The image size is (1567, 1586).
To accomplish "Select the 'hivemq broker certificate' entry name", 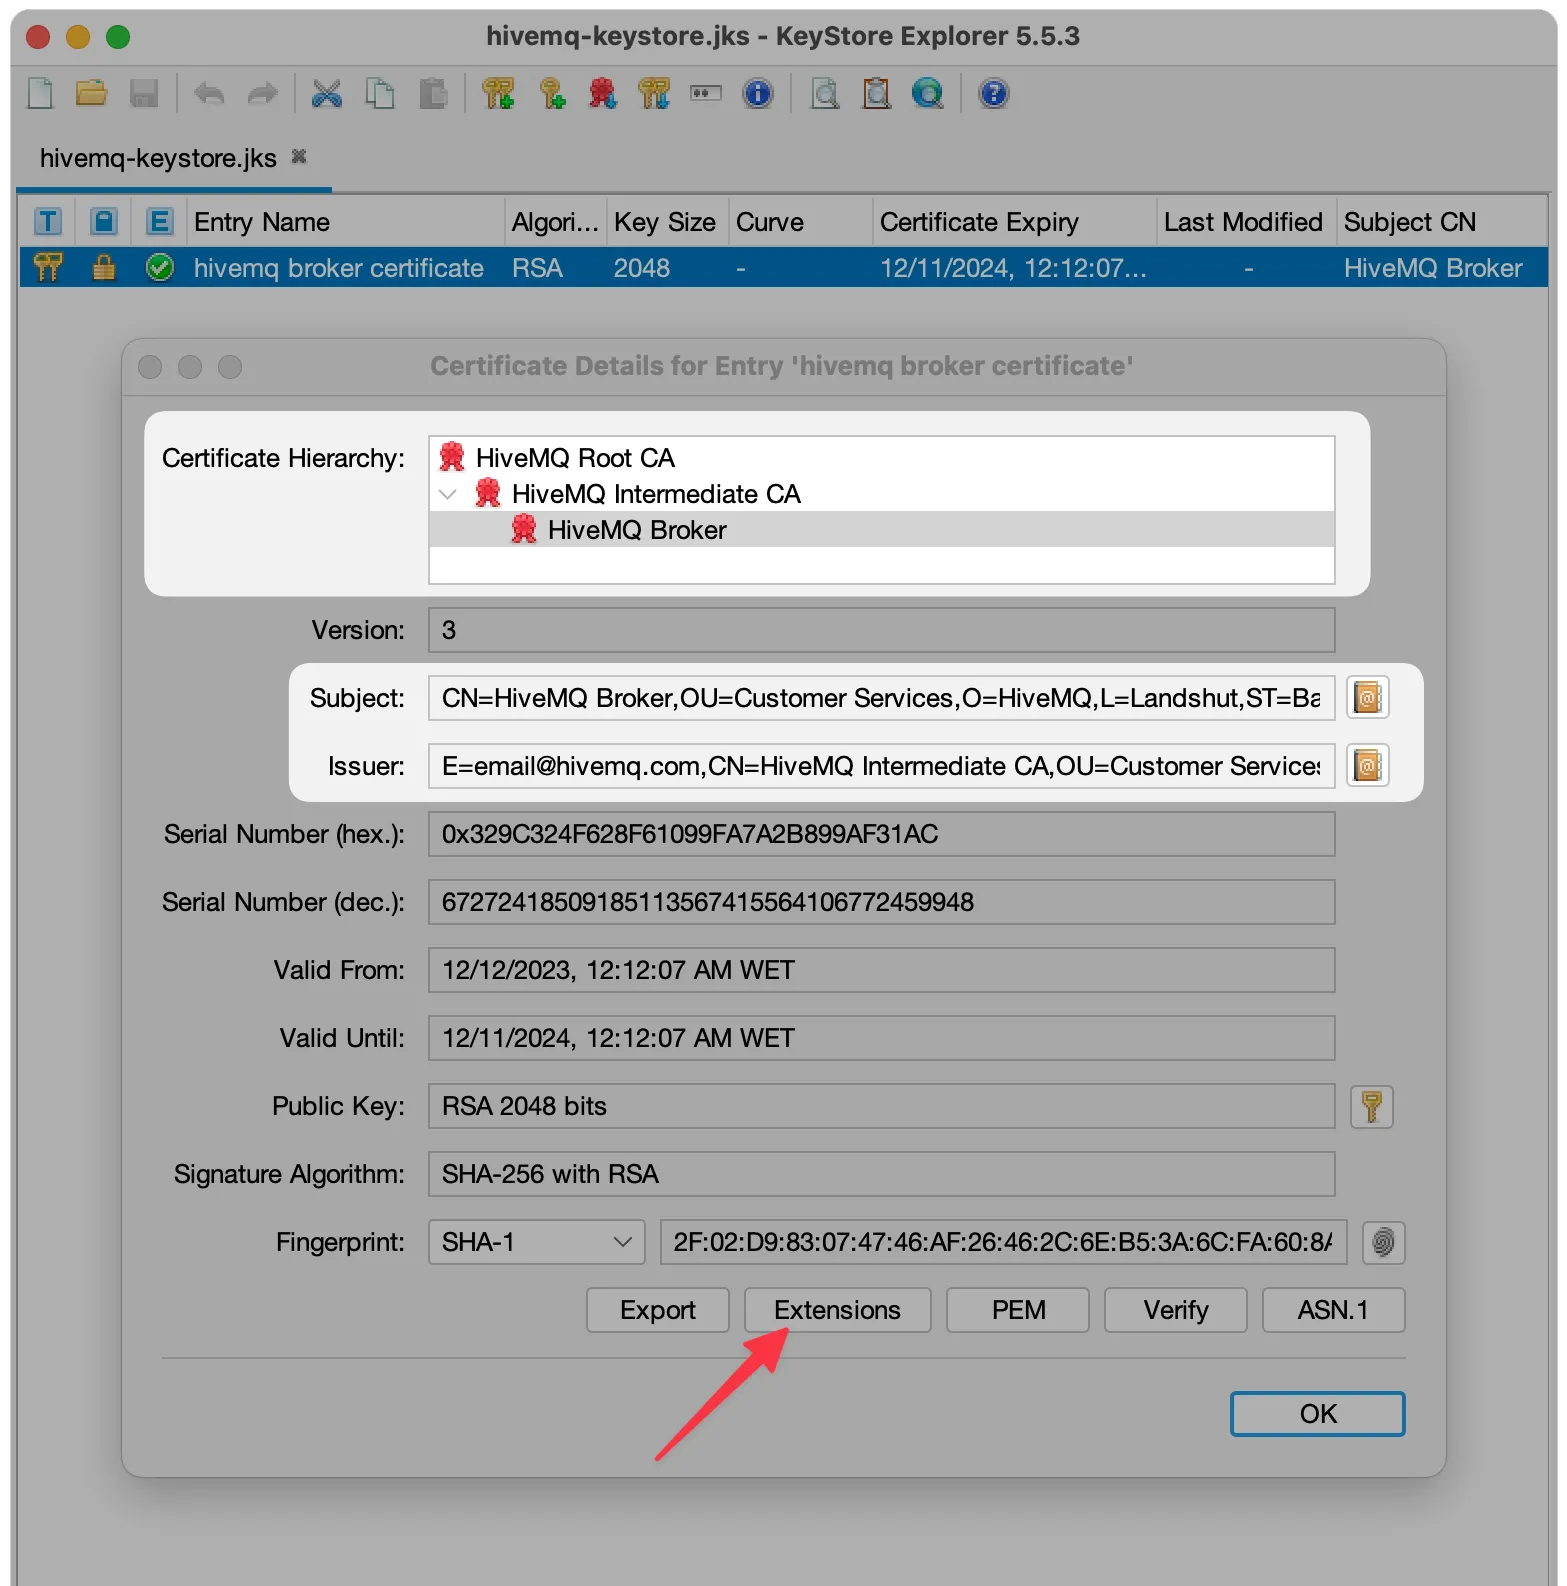I will (339, 268).
